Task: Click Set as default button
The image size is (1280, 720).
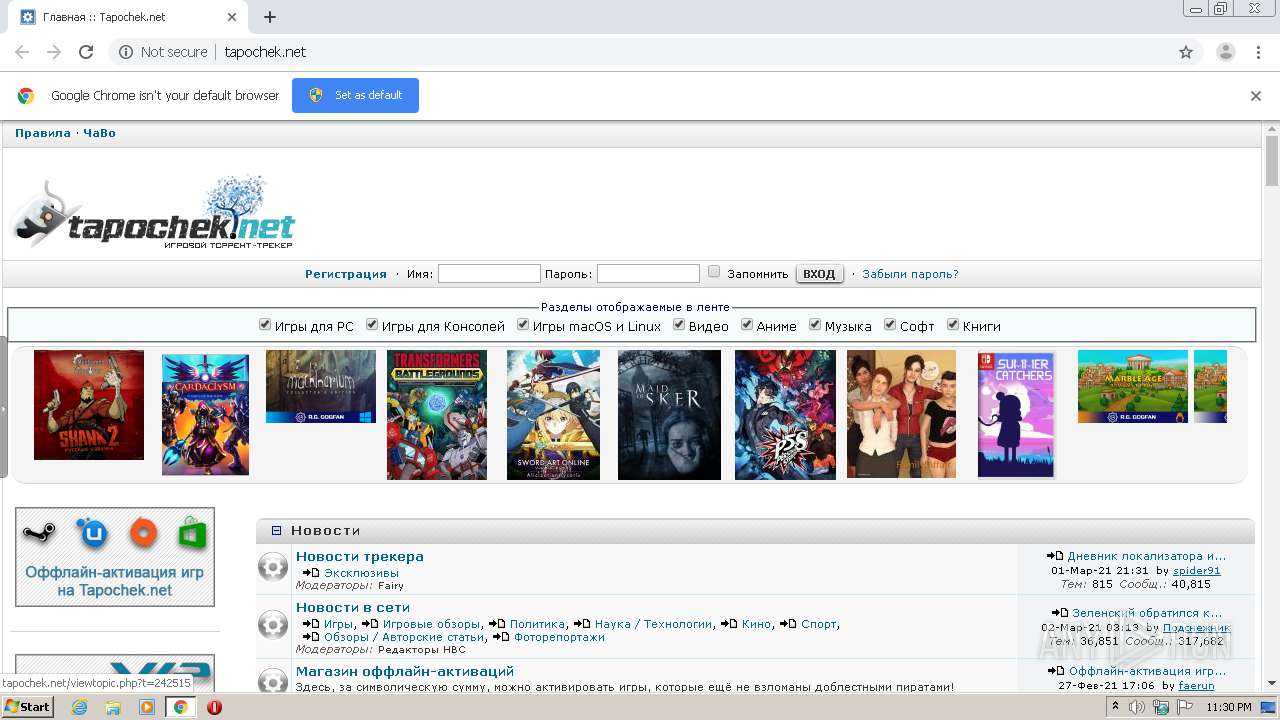Action: tap(355, 96)
